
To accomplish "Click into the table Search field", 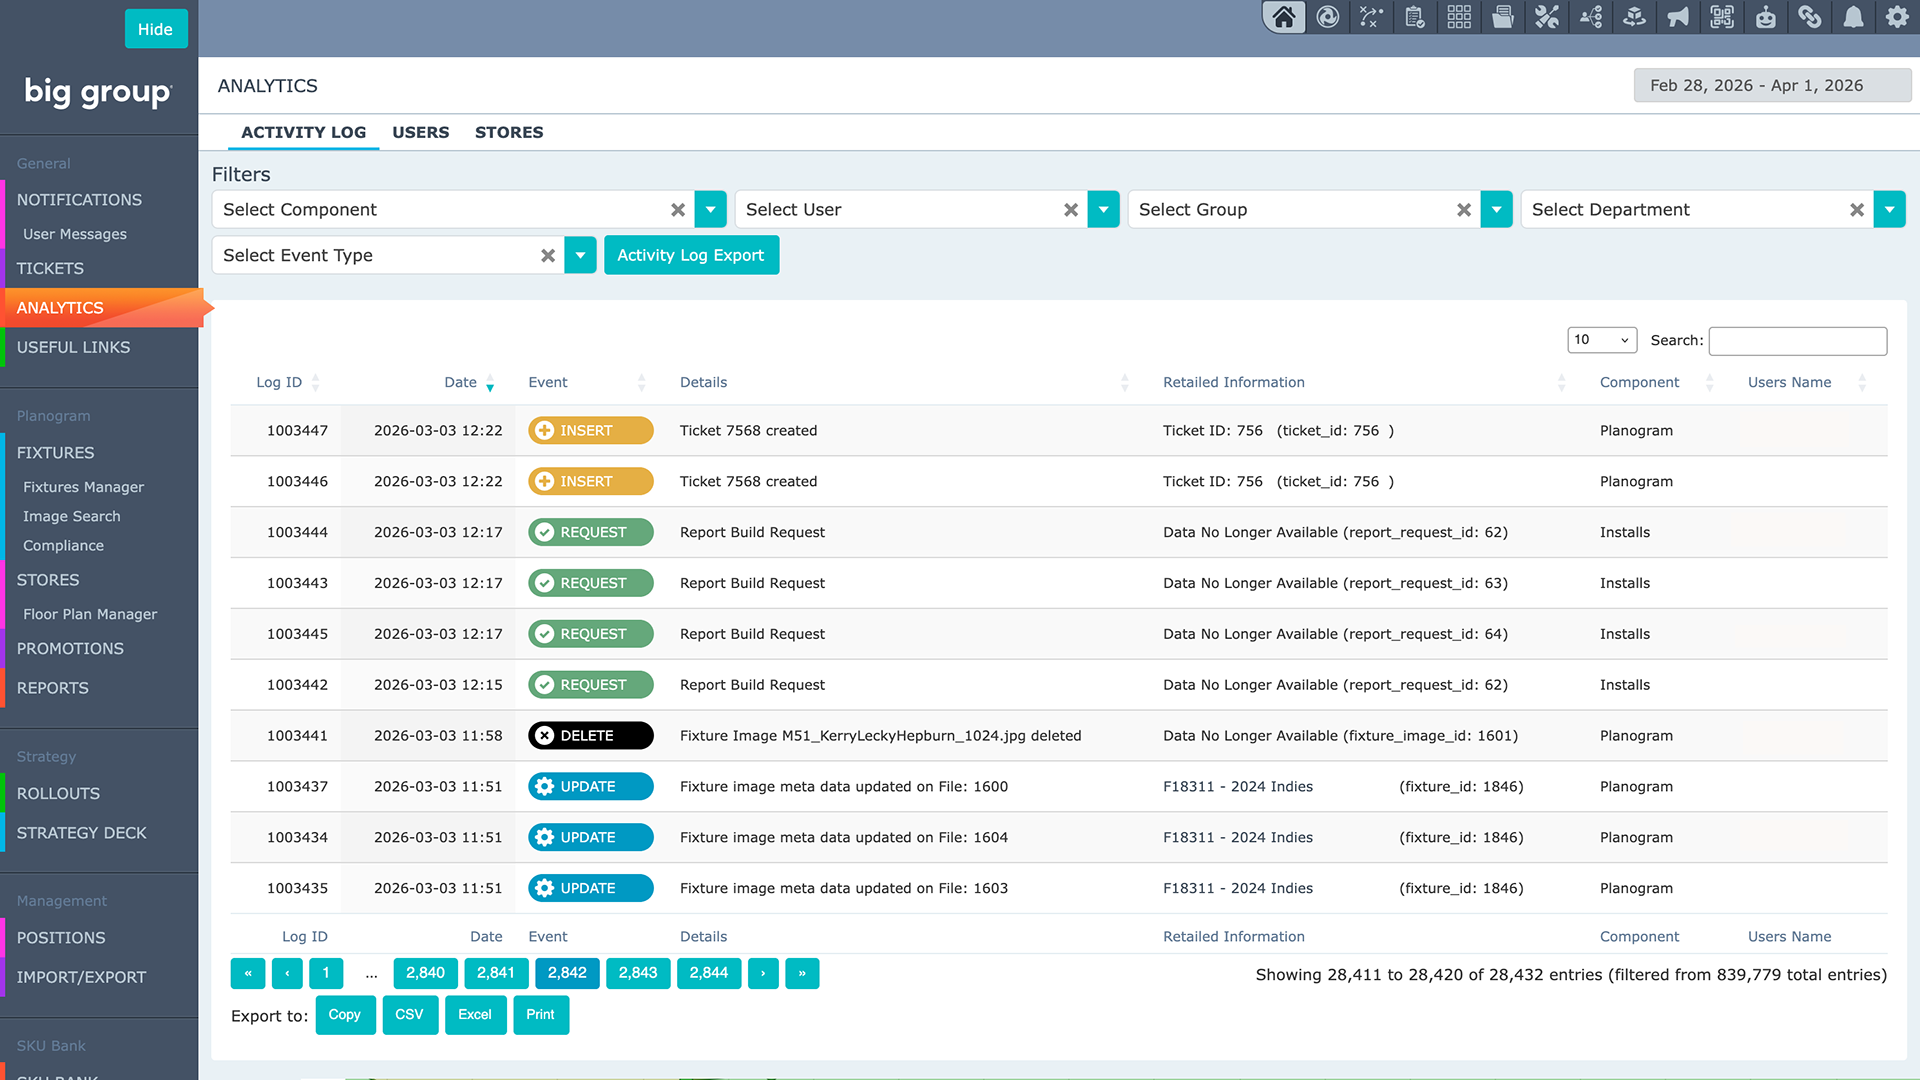I will point(1798,341).
